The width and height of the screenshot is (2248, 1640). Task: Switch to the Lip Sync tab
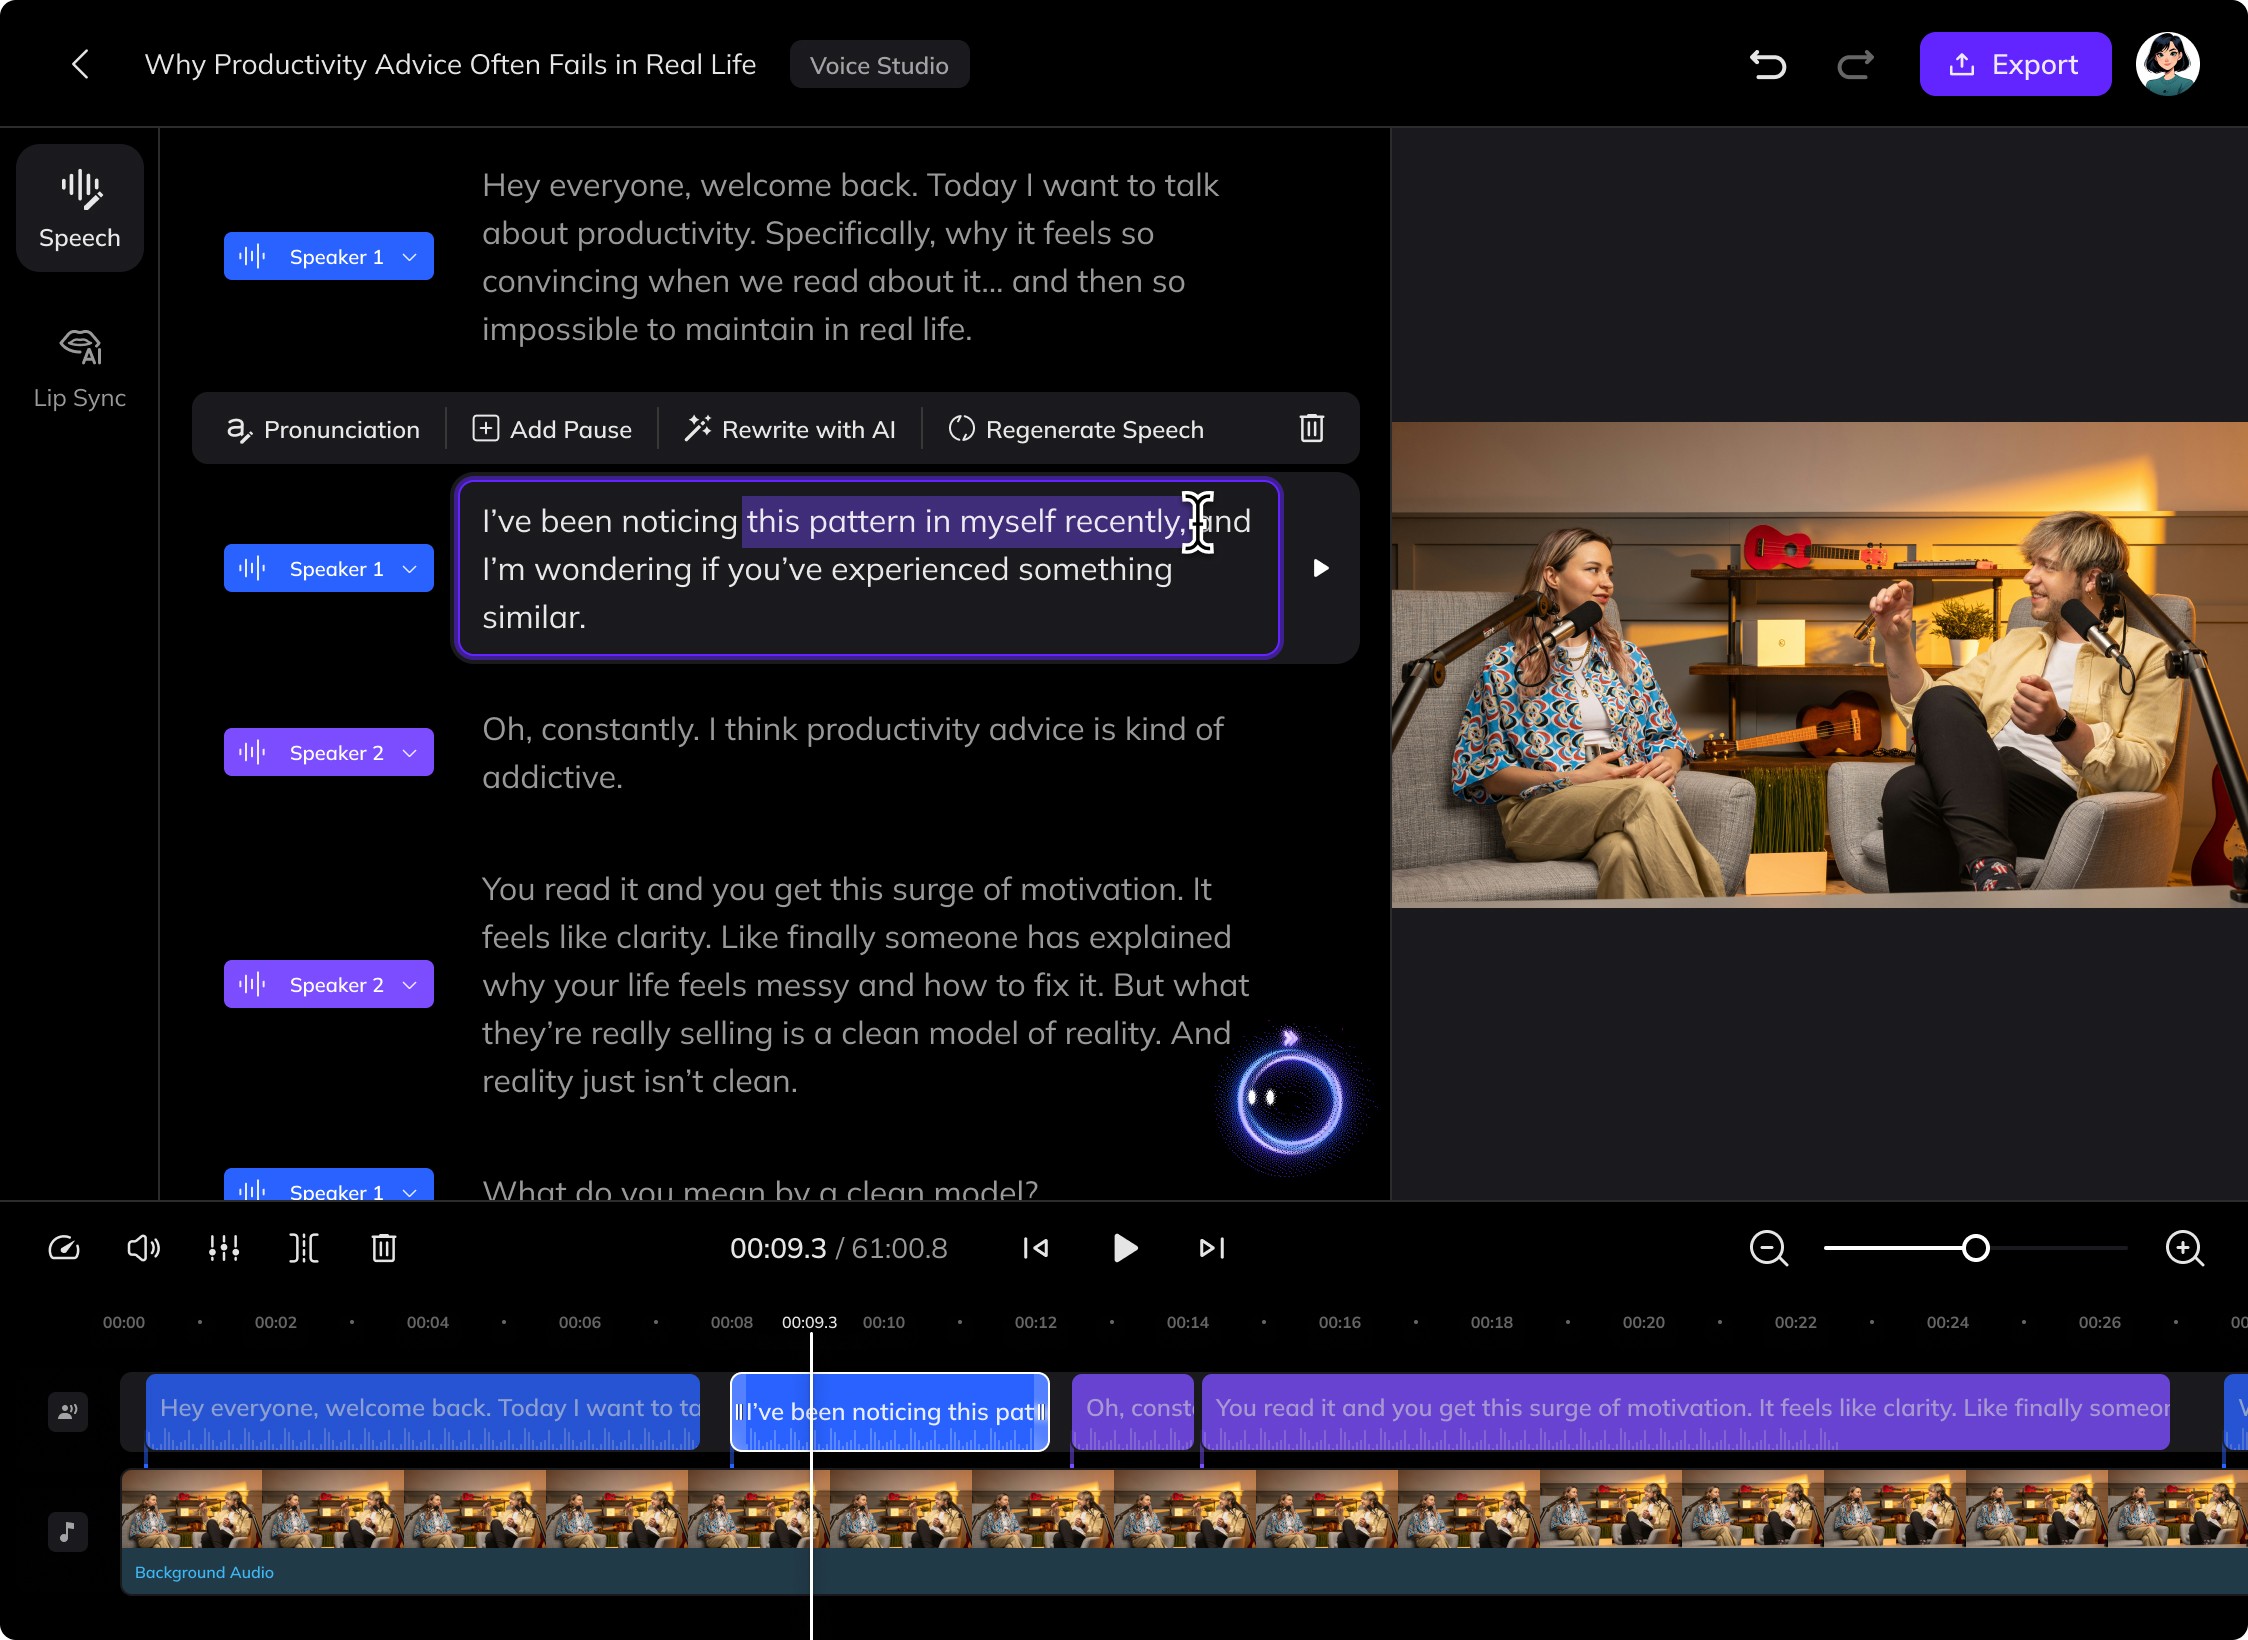pyautogui.click(x=80, y=370)
